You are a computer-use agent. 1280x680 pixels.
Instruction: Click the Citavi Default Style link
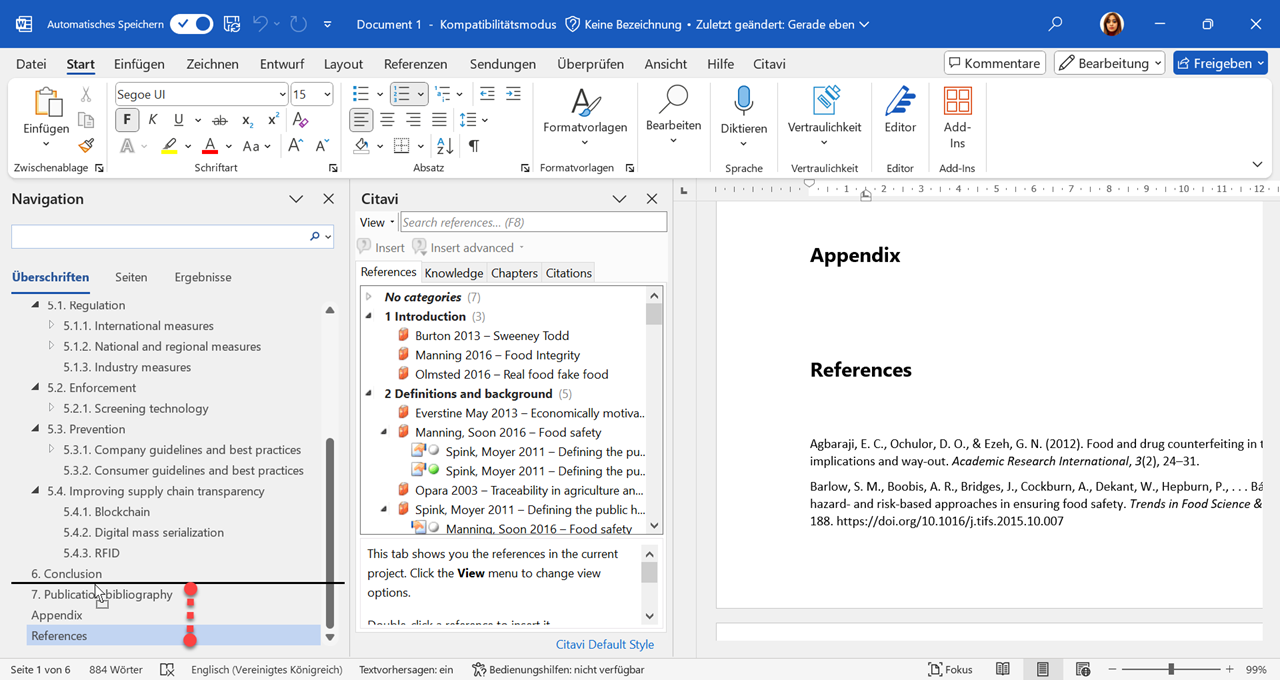tap(604, 644)
